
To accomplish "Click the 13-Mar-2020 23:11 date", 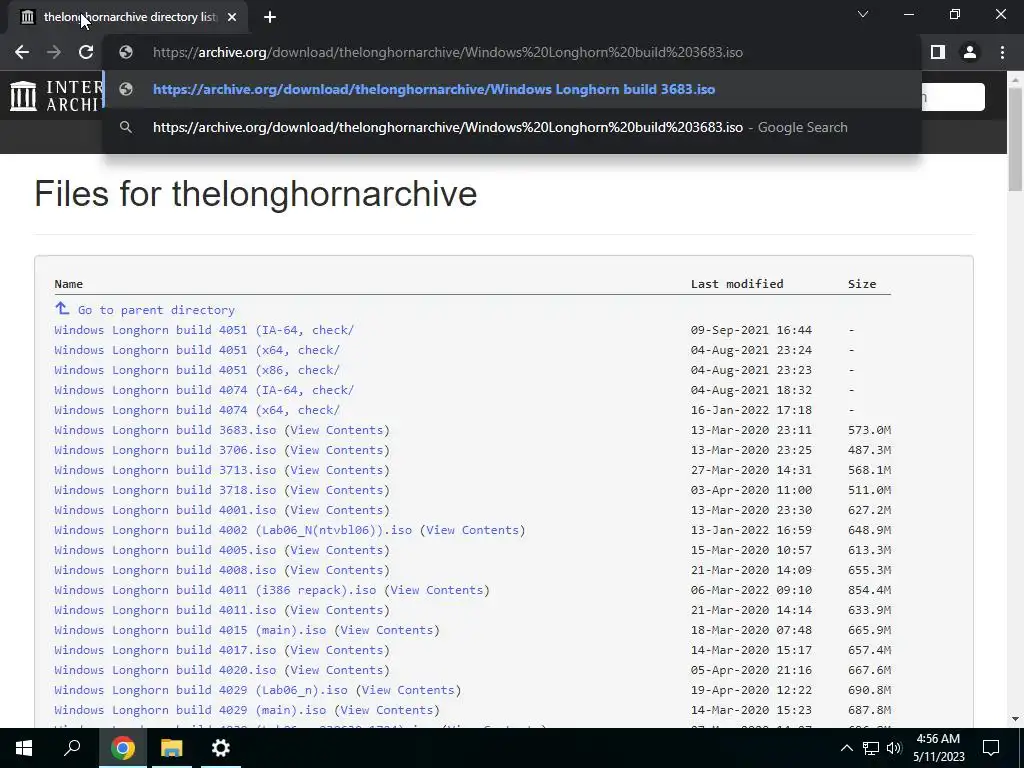I will (x=751, y=430).
